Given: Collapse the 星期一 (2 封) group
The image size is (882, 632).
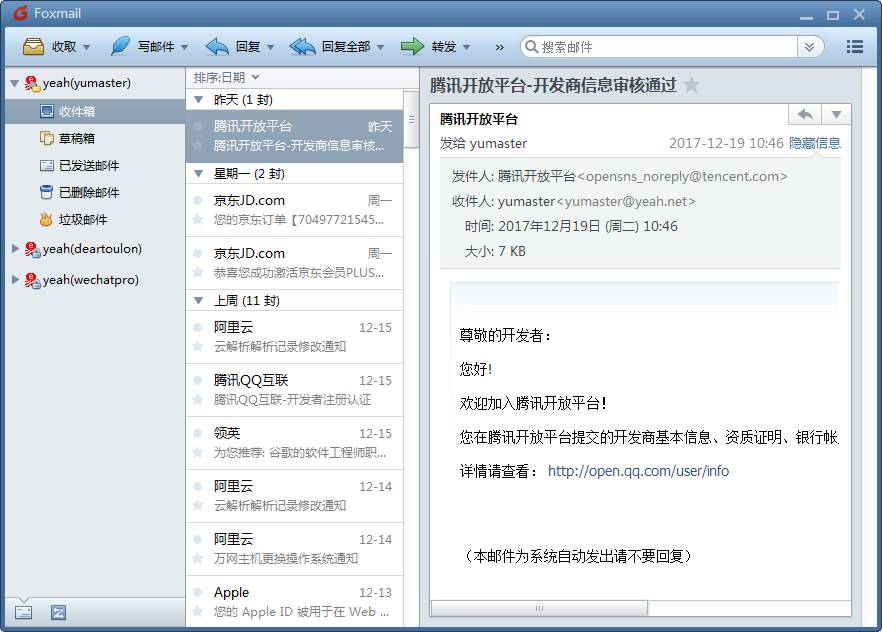Looking at the screenshot, I should pos(198,174).
